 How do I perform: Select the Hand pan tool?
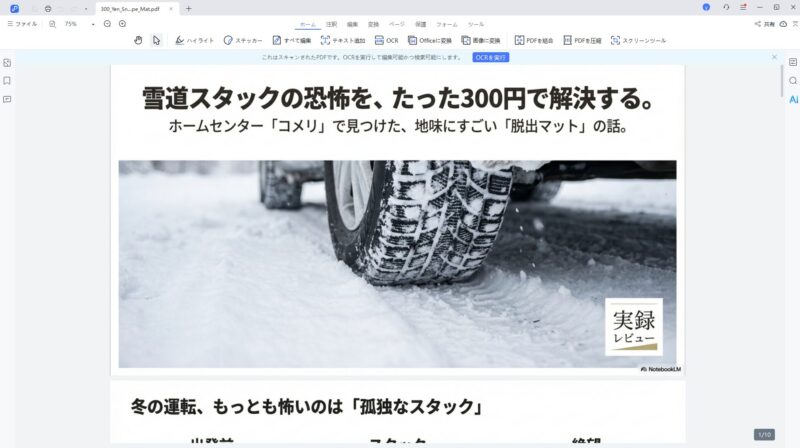(x=139, y=40)
